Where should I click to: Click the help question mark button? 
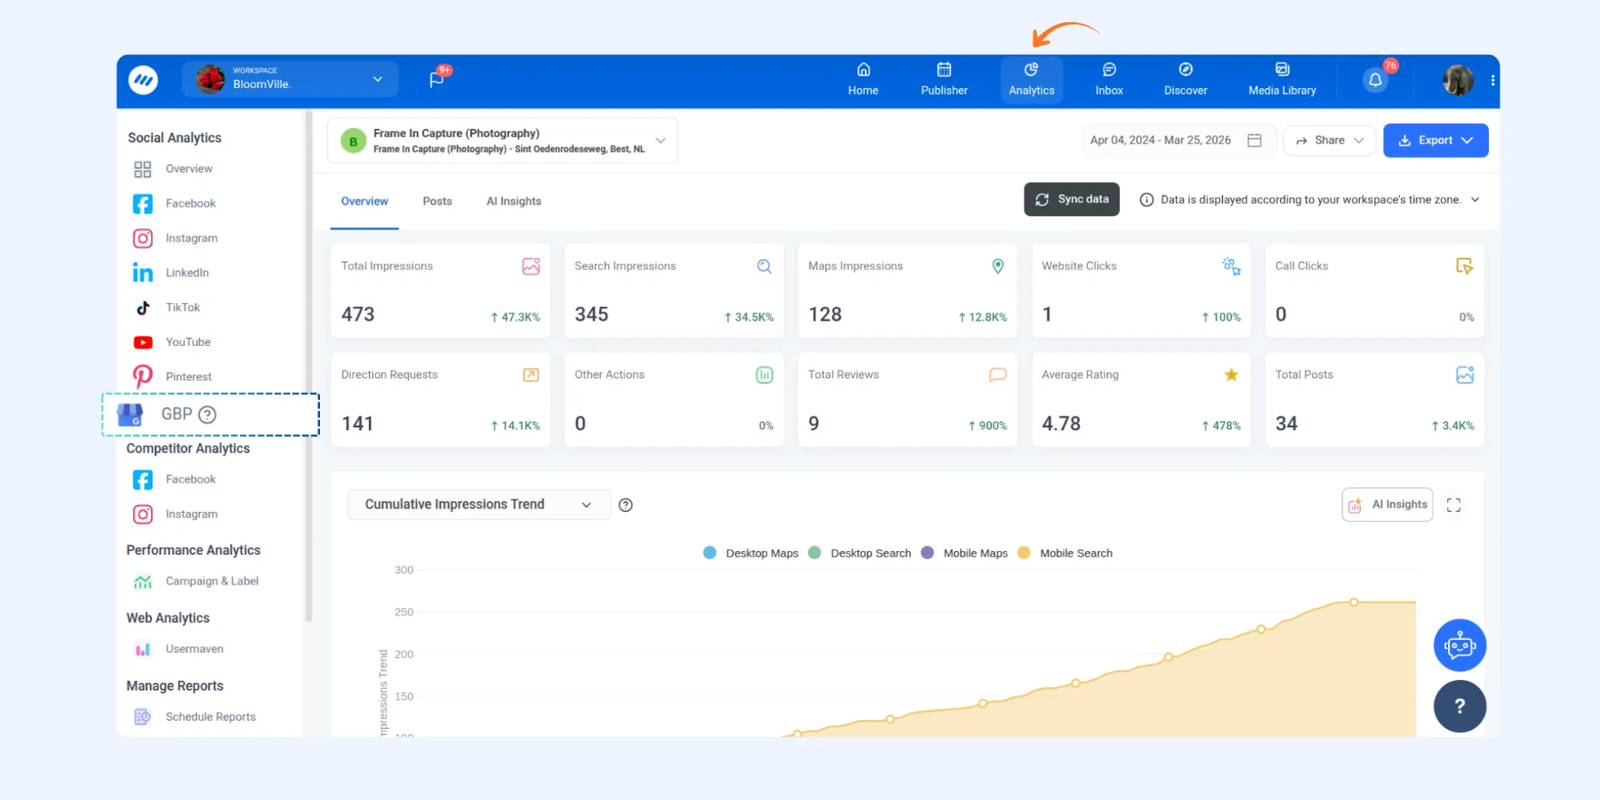pyautogui.click(x=1459, y=706)
